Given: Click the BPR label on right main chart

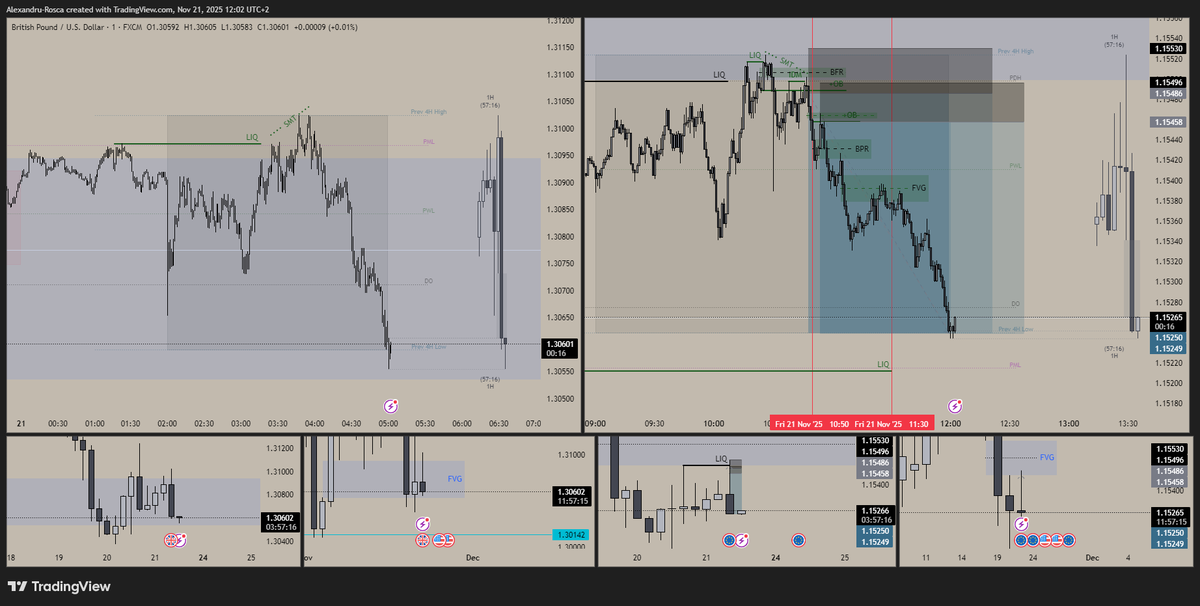Looking at the screenshot, I should coord(862,149).
